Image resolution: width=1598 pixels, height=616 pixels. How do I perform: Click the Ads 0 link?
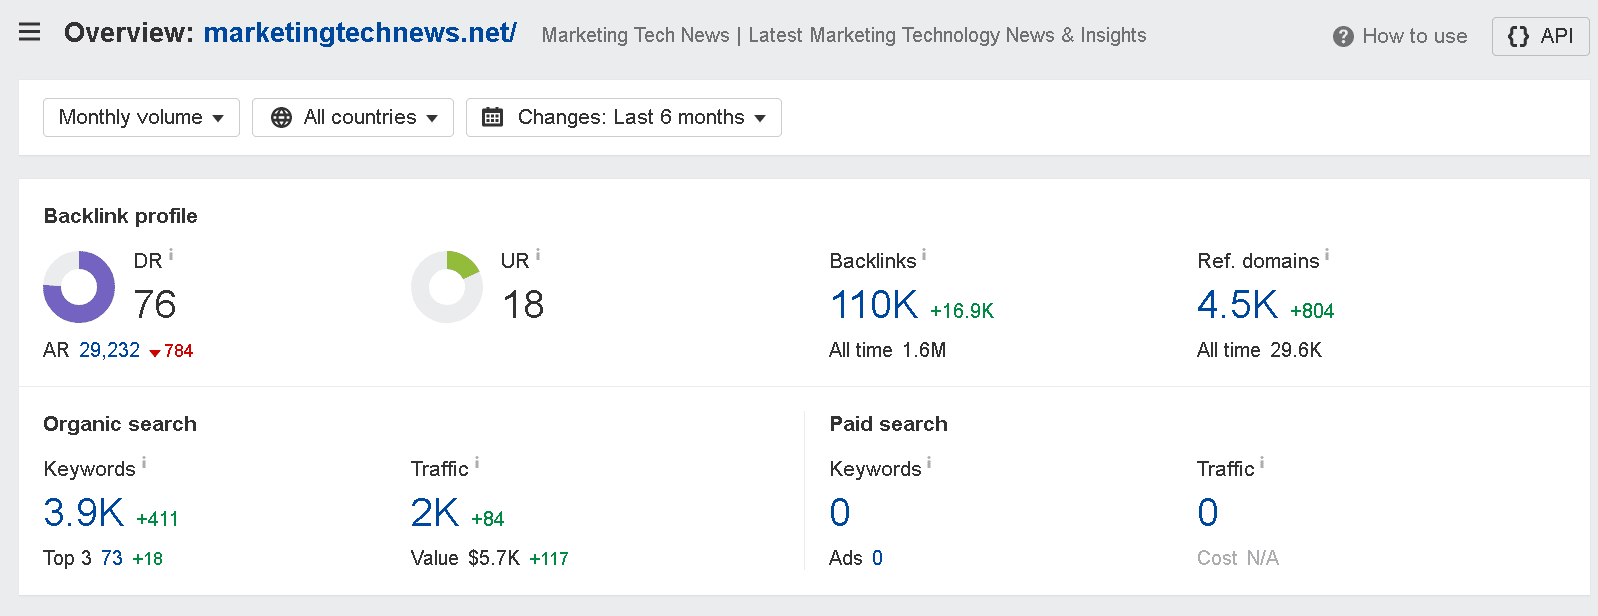point(877,558)
